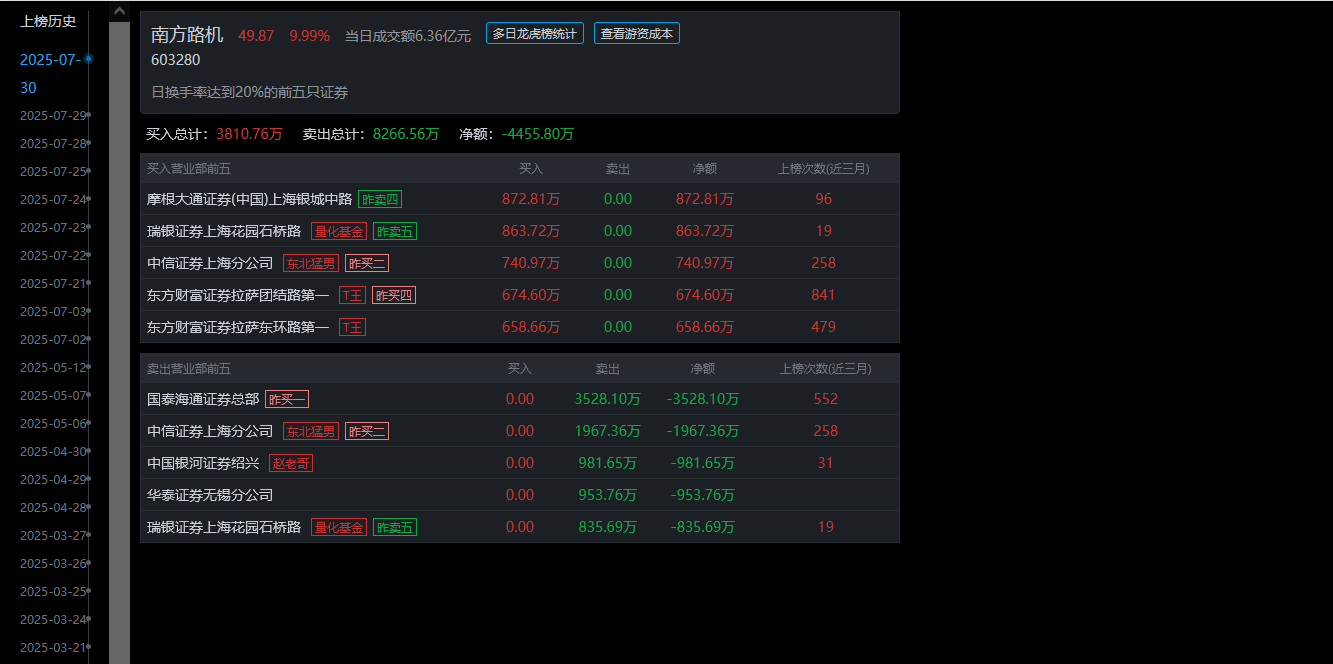The width and height of the screenshot is (1333, 664).
Task: Select the 2025-05-12 history date
Action: click(53, 367)
